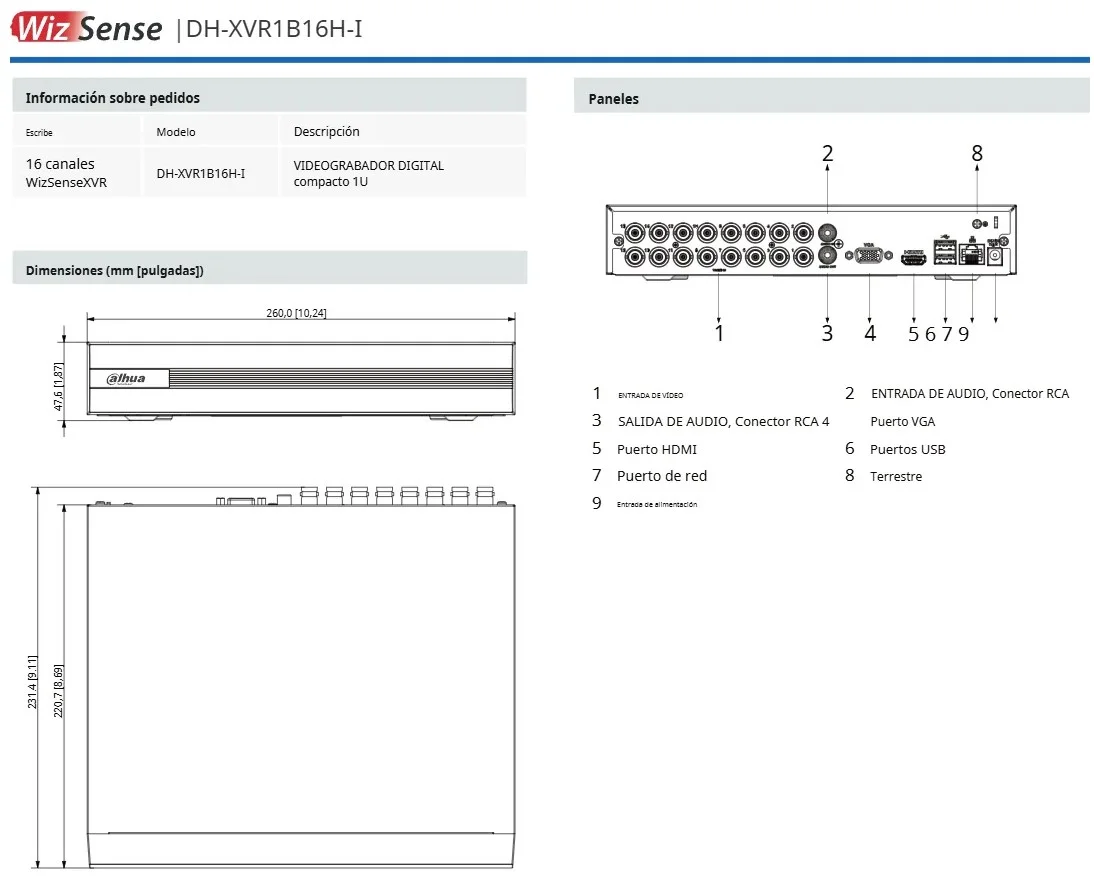Click the 'Puerto de red' legend entry
The height and width of the screenshot is (884, 1094).
pyautogui.click(x=661, y=476)
